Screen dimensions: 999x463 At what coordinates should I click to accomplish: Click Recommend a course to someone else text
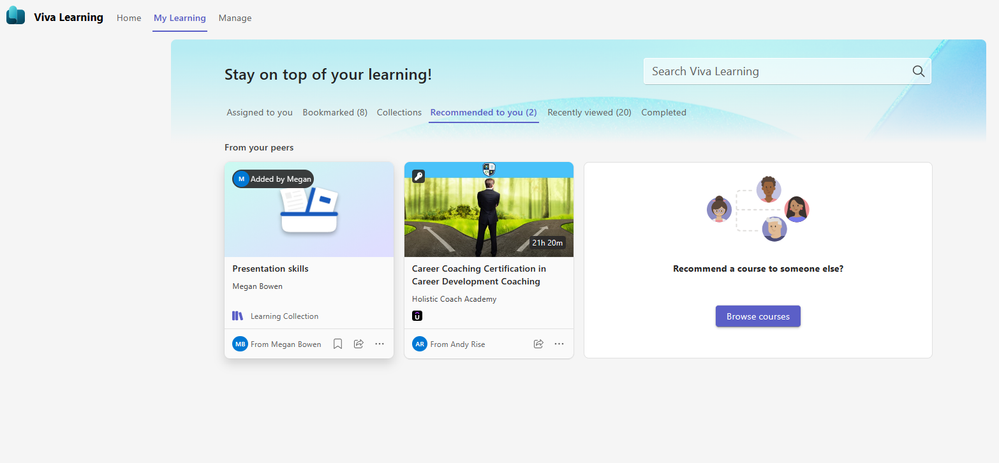[758, 269]
